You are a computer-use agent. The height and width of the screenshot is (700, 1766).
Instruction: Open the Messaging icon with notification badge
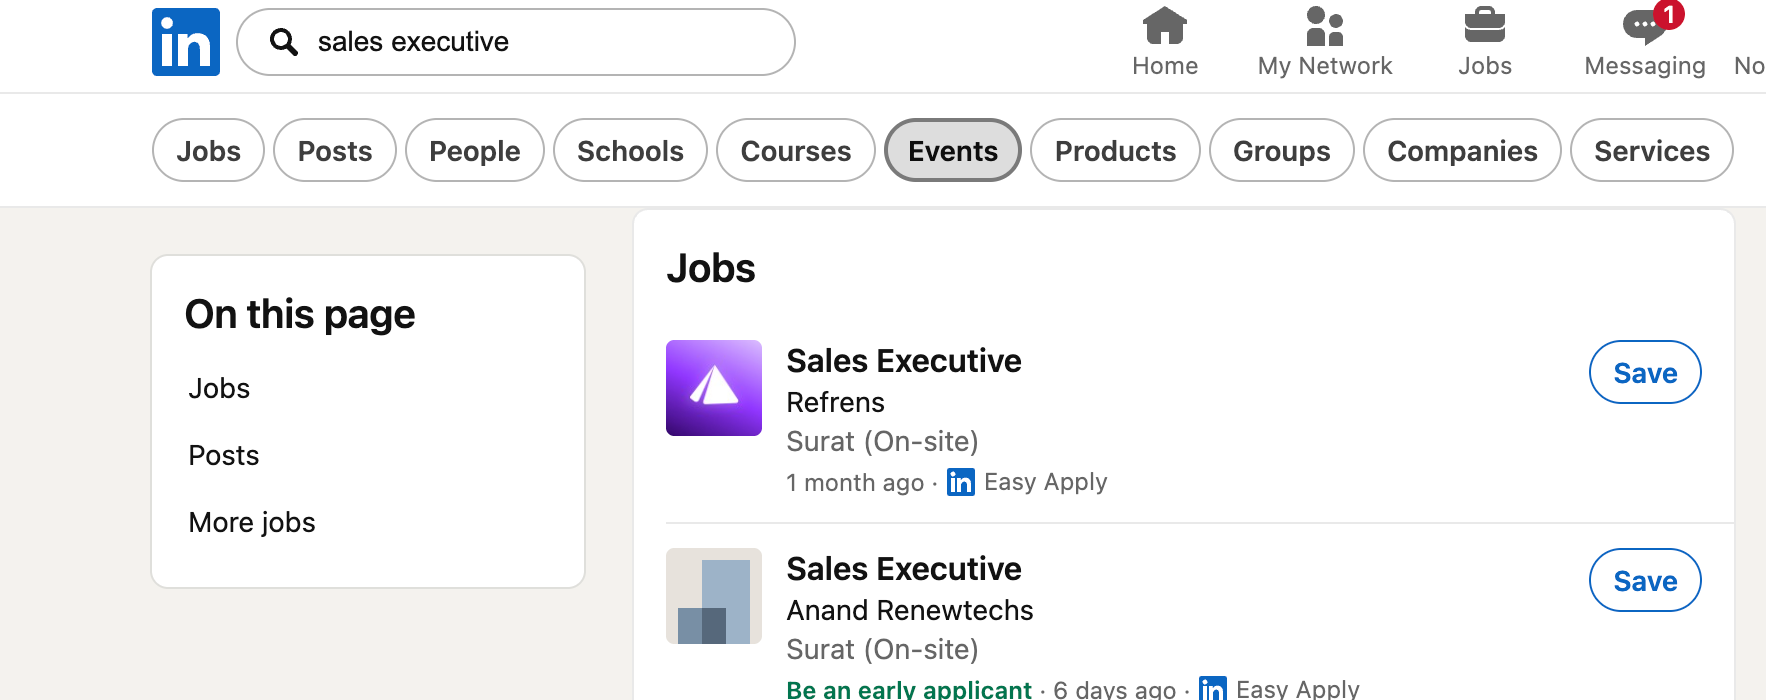point(1644,27)
